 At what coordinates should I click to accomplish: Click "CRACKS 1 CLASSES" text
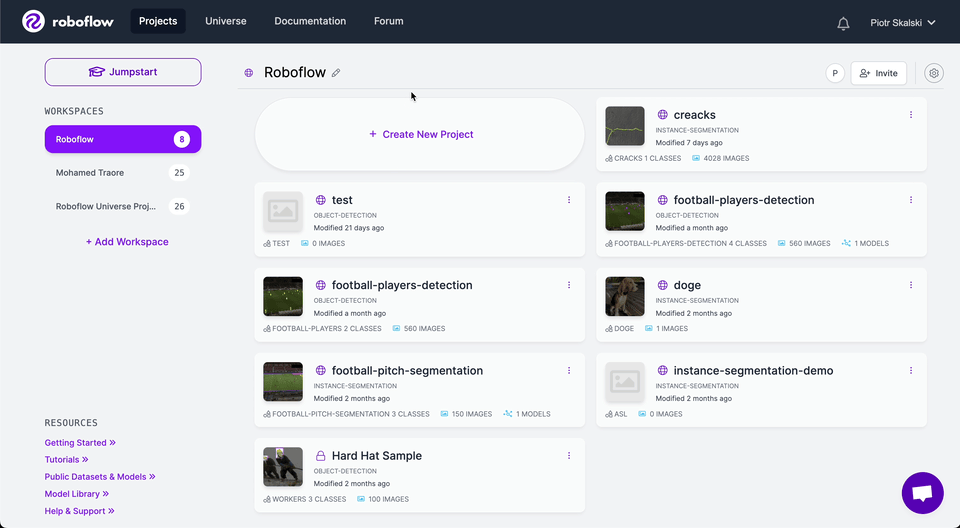[x=648, y=158]
